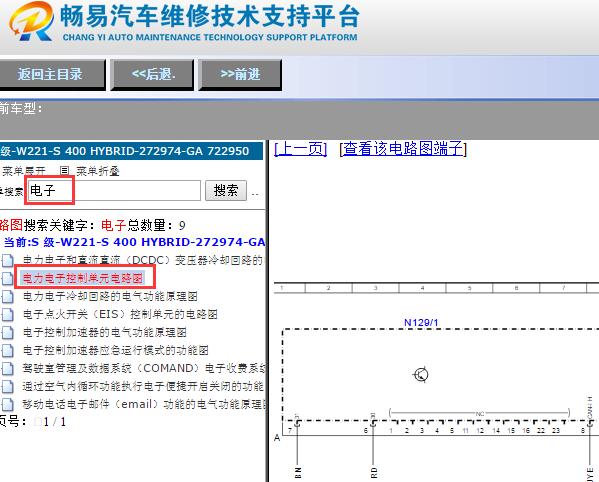This screenshot has height=482, width=599.
Task: Go back with the <<后退 button
Action: pos(152,74)
